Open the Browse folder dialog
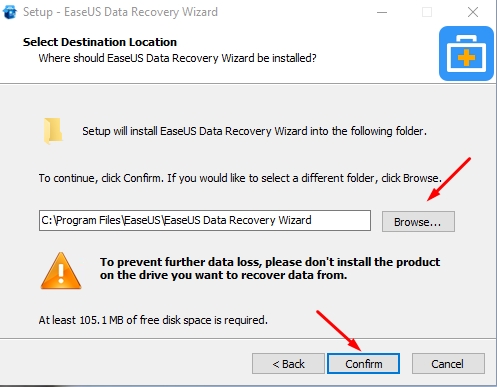Screen dimensions: 497x387 click(418, 221)
